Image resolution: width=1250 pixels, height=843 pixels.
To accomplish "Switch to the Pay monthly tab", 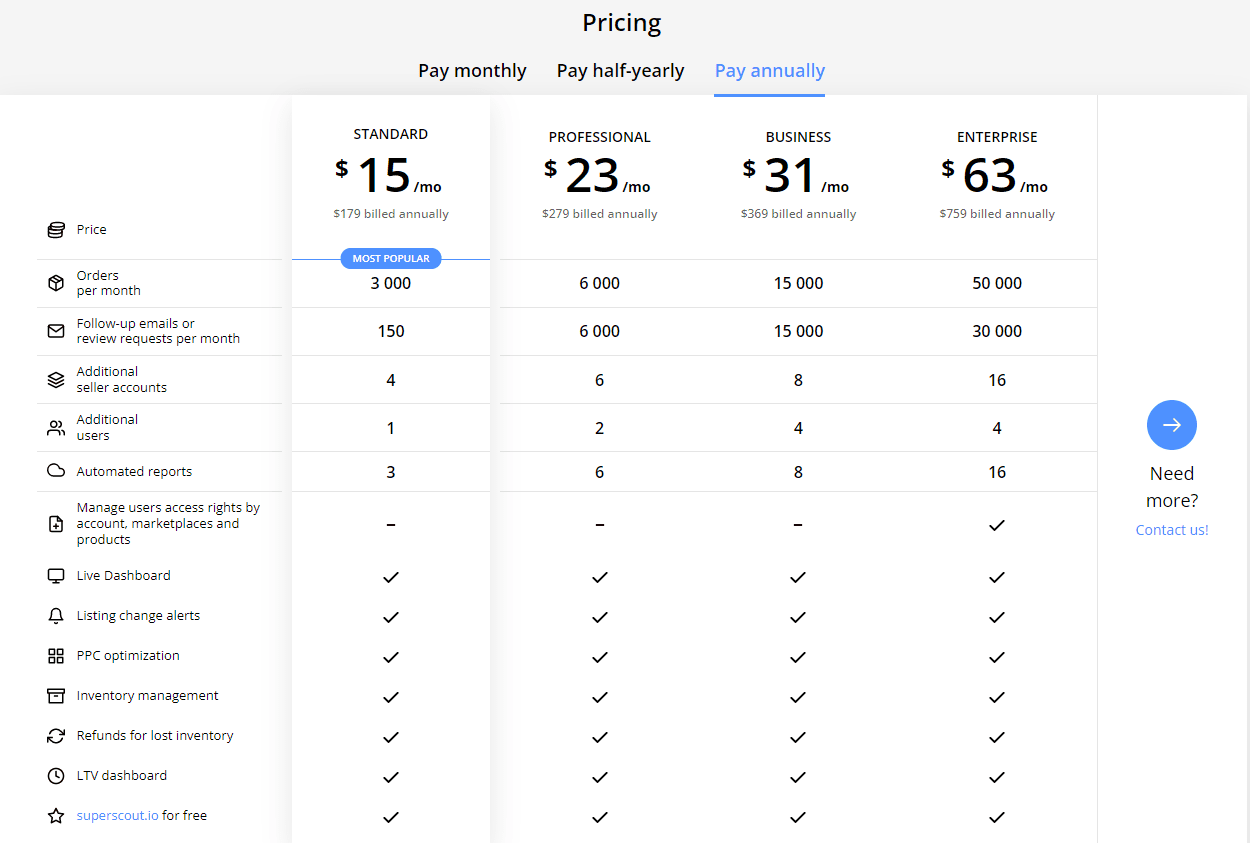I will 472,71.
